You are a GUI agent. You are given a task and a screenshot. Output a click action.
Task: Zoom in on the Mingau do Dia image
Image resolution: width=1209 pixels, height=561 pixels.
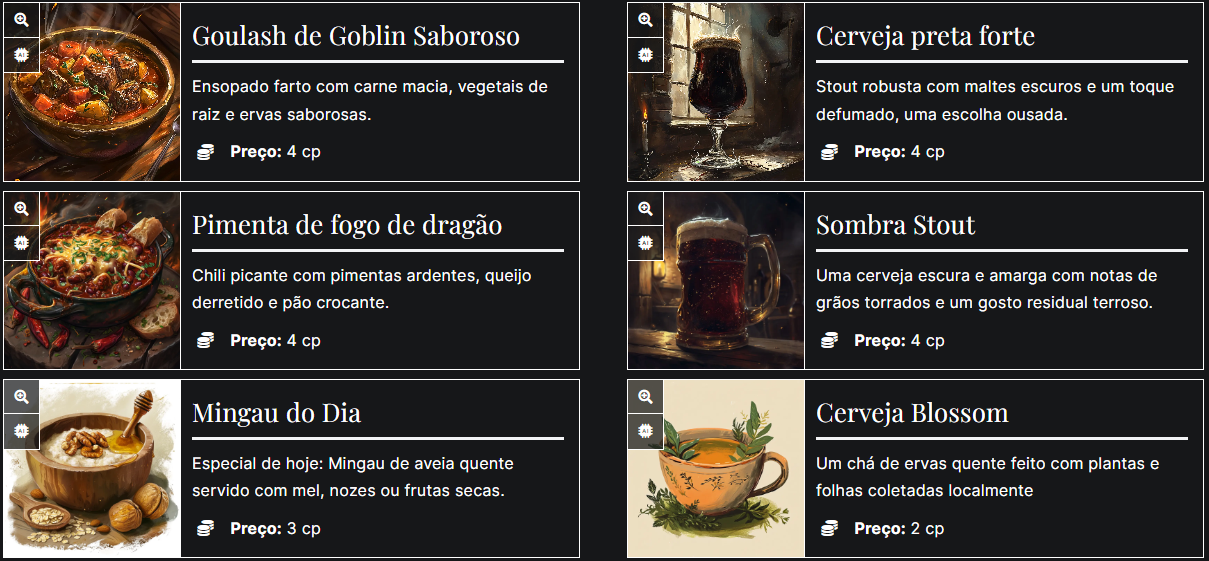(x=21, y=397)
